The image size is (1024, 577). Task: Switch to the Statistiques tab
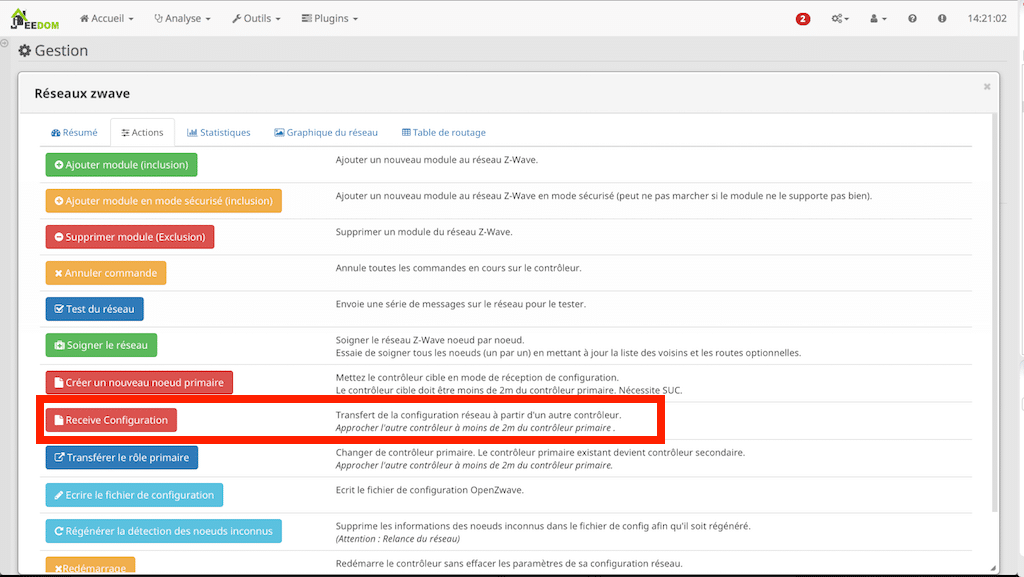218,132
